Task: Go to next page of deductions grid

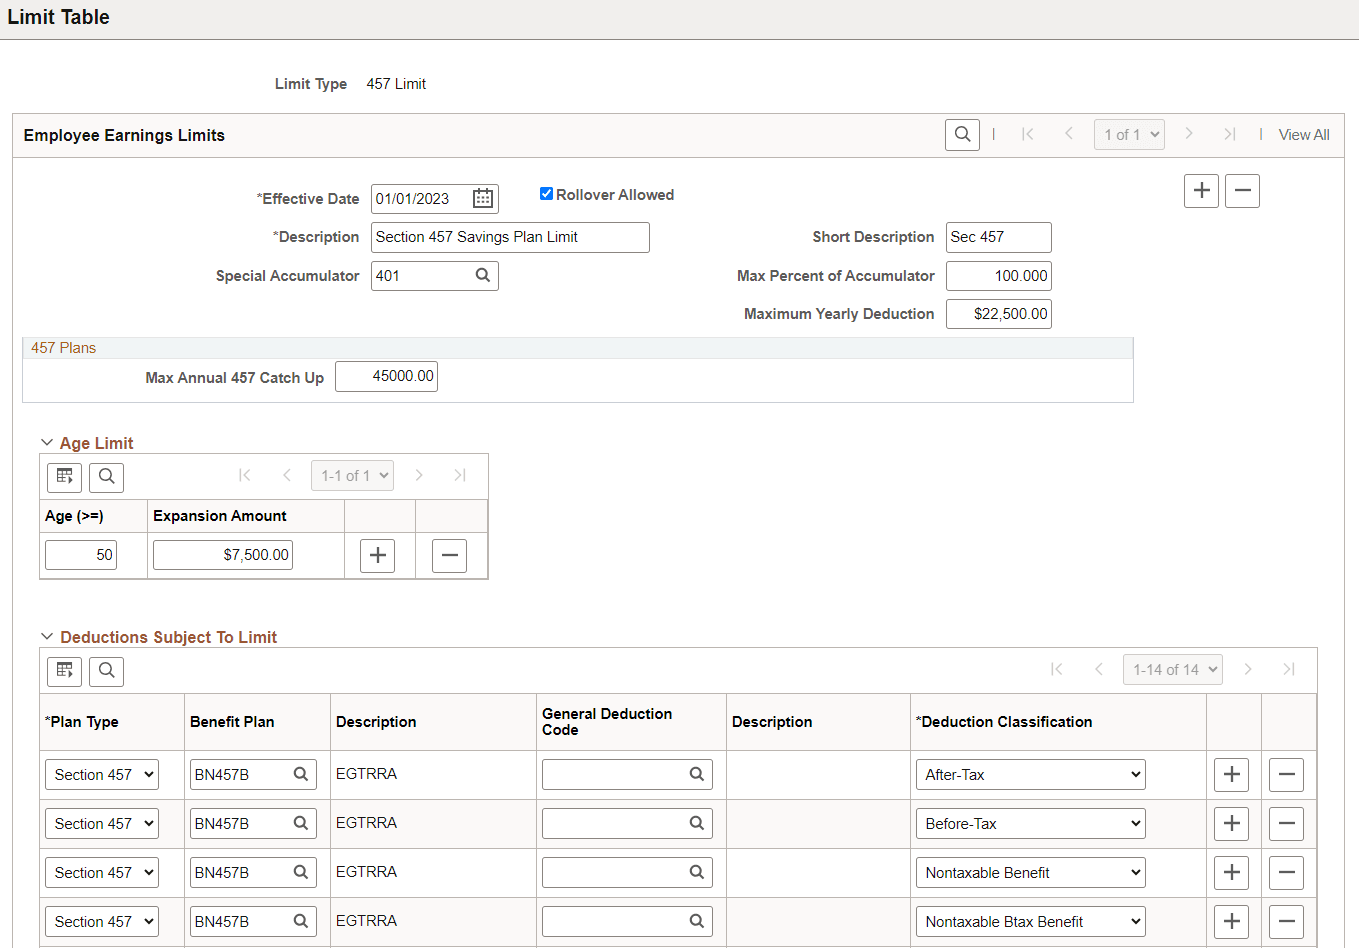Action: tap(1248, 669)
